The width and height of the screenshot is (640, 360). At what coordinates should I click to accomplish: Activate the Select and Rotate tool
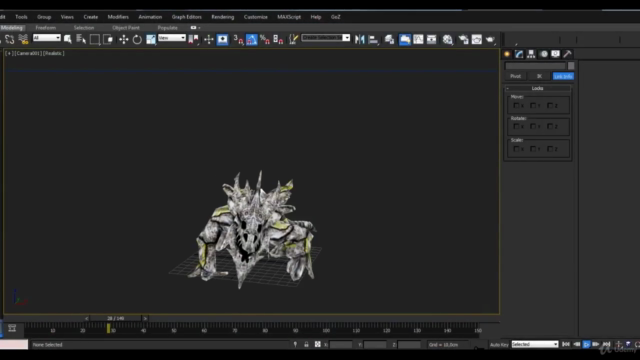click(x=137, y=39)
